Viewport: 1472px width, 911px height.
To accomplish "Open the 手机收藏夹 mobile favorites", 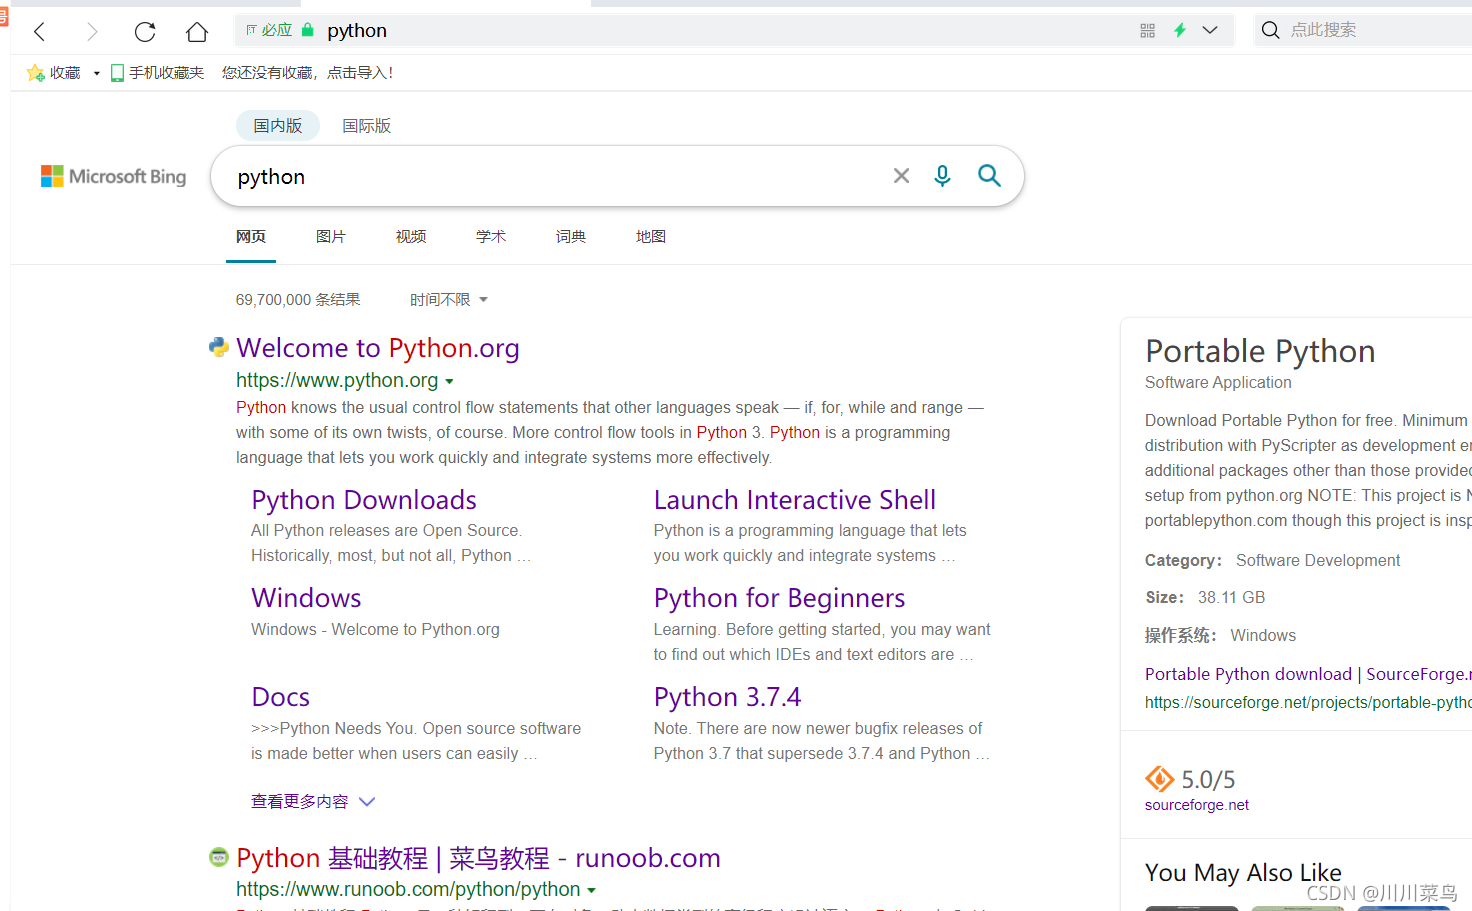I will click(157, 73).
